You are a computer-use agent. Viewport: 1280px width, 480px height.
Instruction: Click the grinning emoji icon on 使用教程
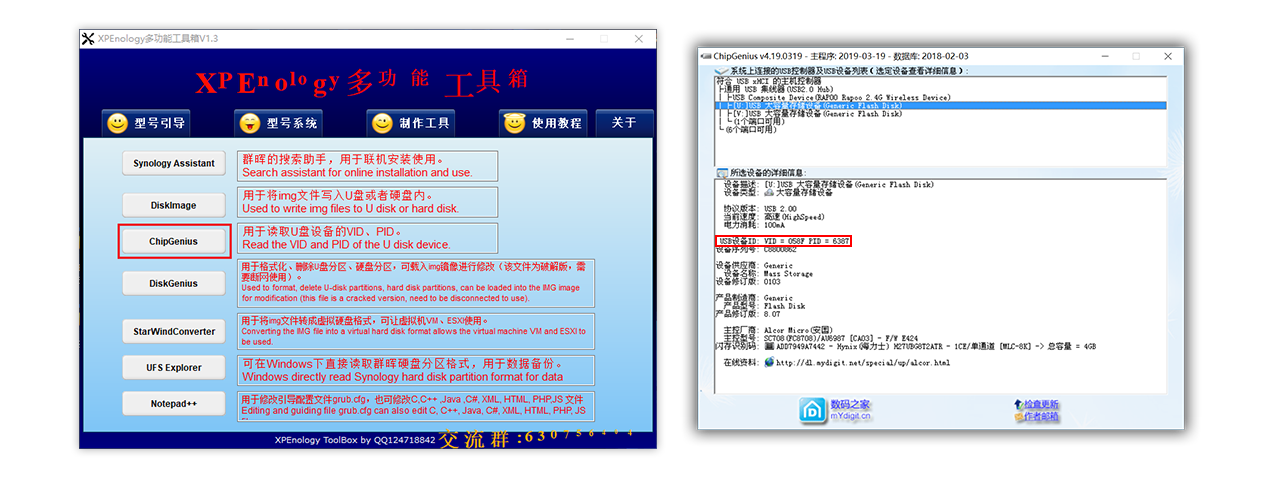pyautogui.click(x=514, y=124)
